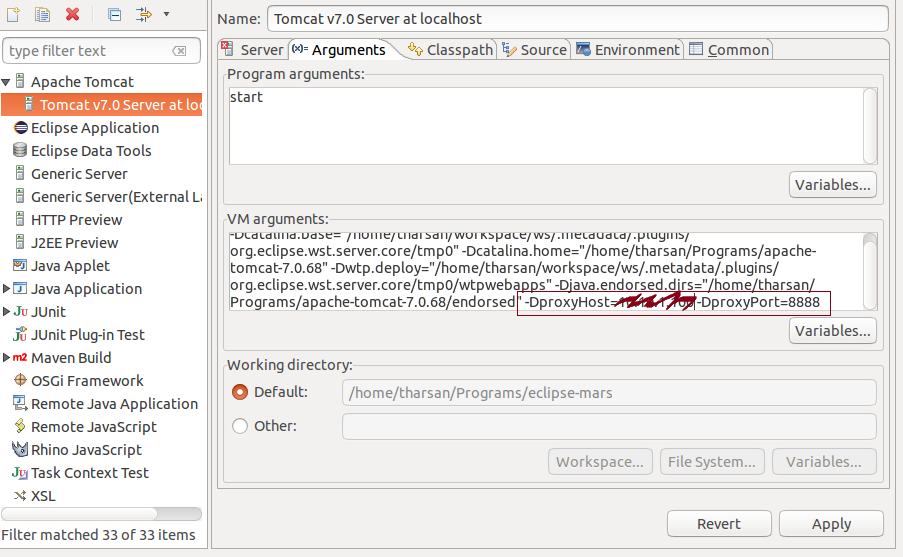Delete selected launch configuration red X
Screen dimensions: 903x557
73,14
